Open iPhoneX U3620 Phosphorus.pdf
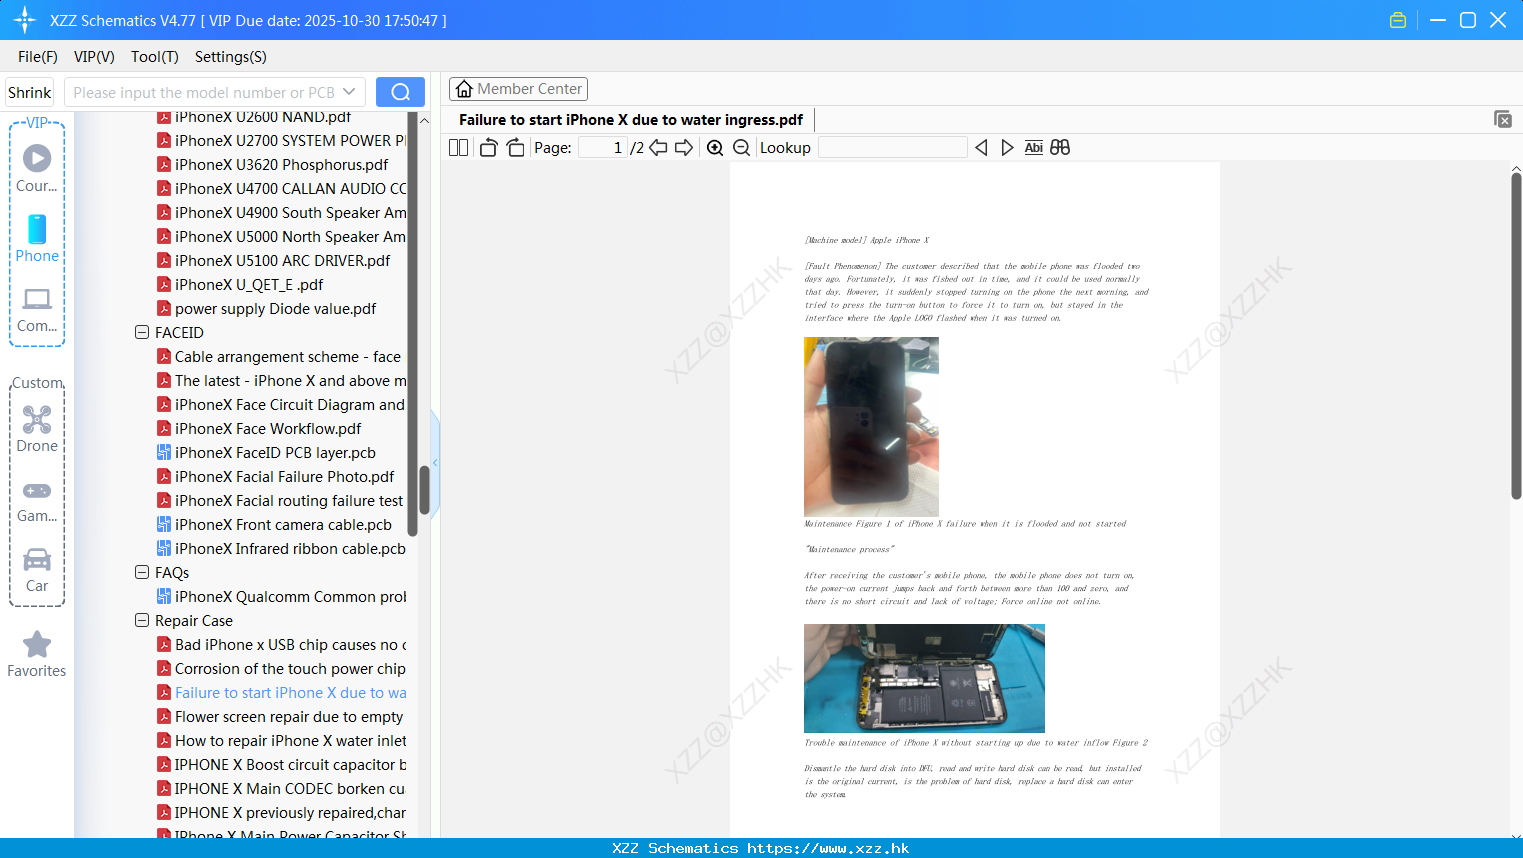Screen dimensions: 1523x858 [x=281, y=164]
